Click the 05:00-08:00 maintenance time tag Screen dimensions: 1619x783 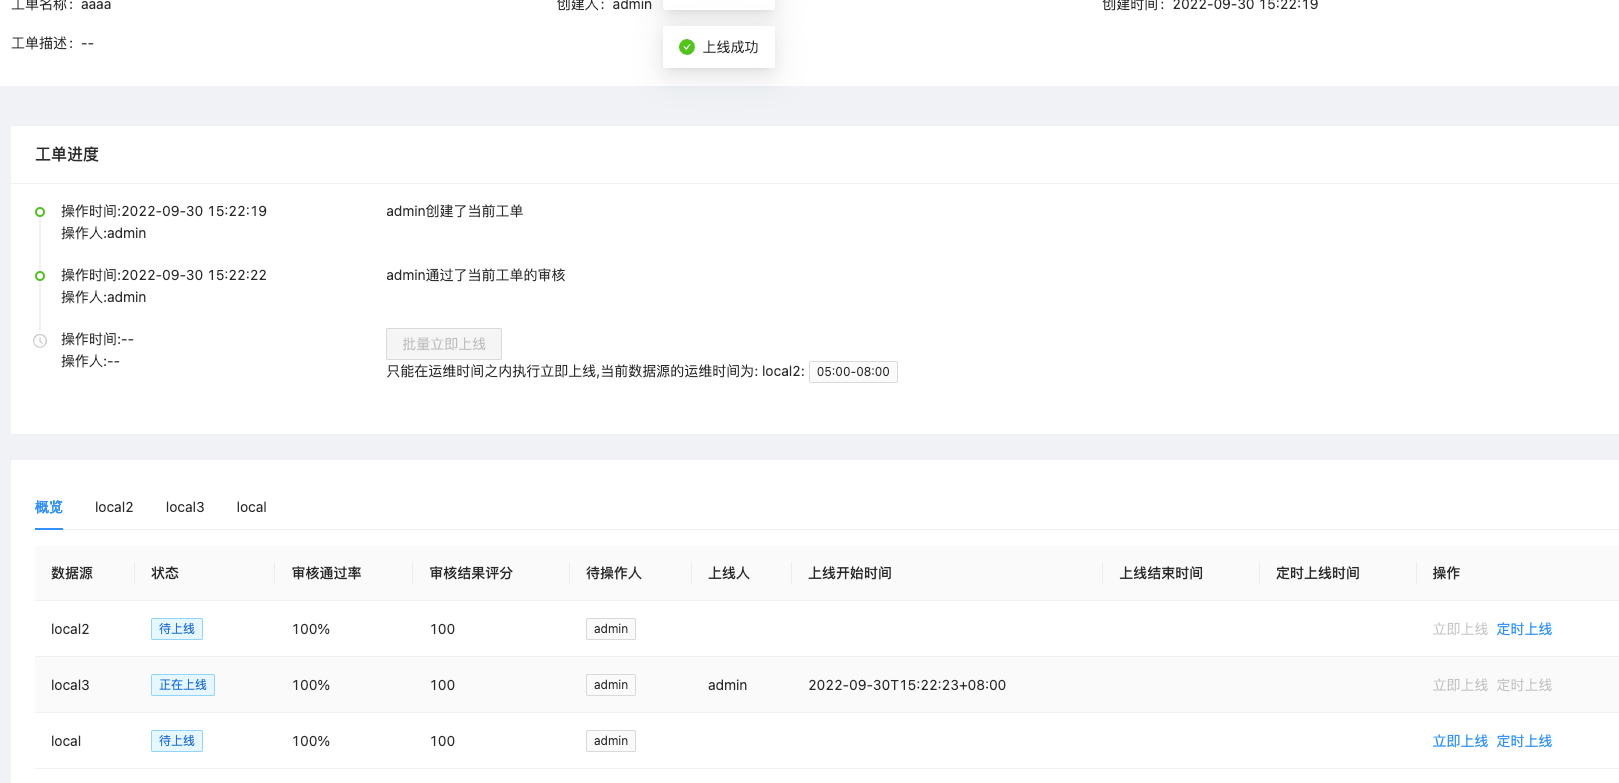(853, 372)
